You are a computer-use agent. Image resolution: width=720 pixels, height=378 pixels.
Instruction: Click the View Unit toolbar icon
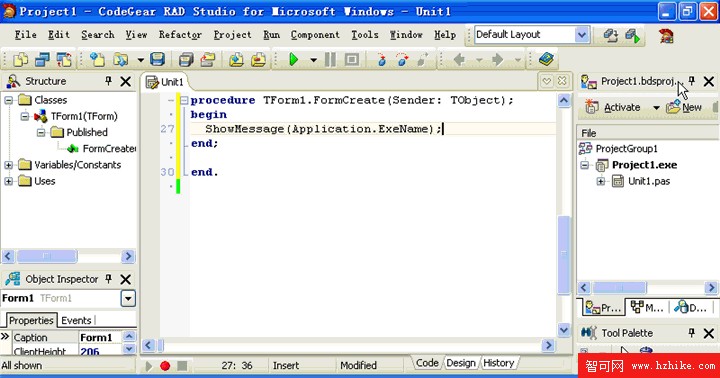coord(20,60)
